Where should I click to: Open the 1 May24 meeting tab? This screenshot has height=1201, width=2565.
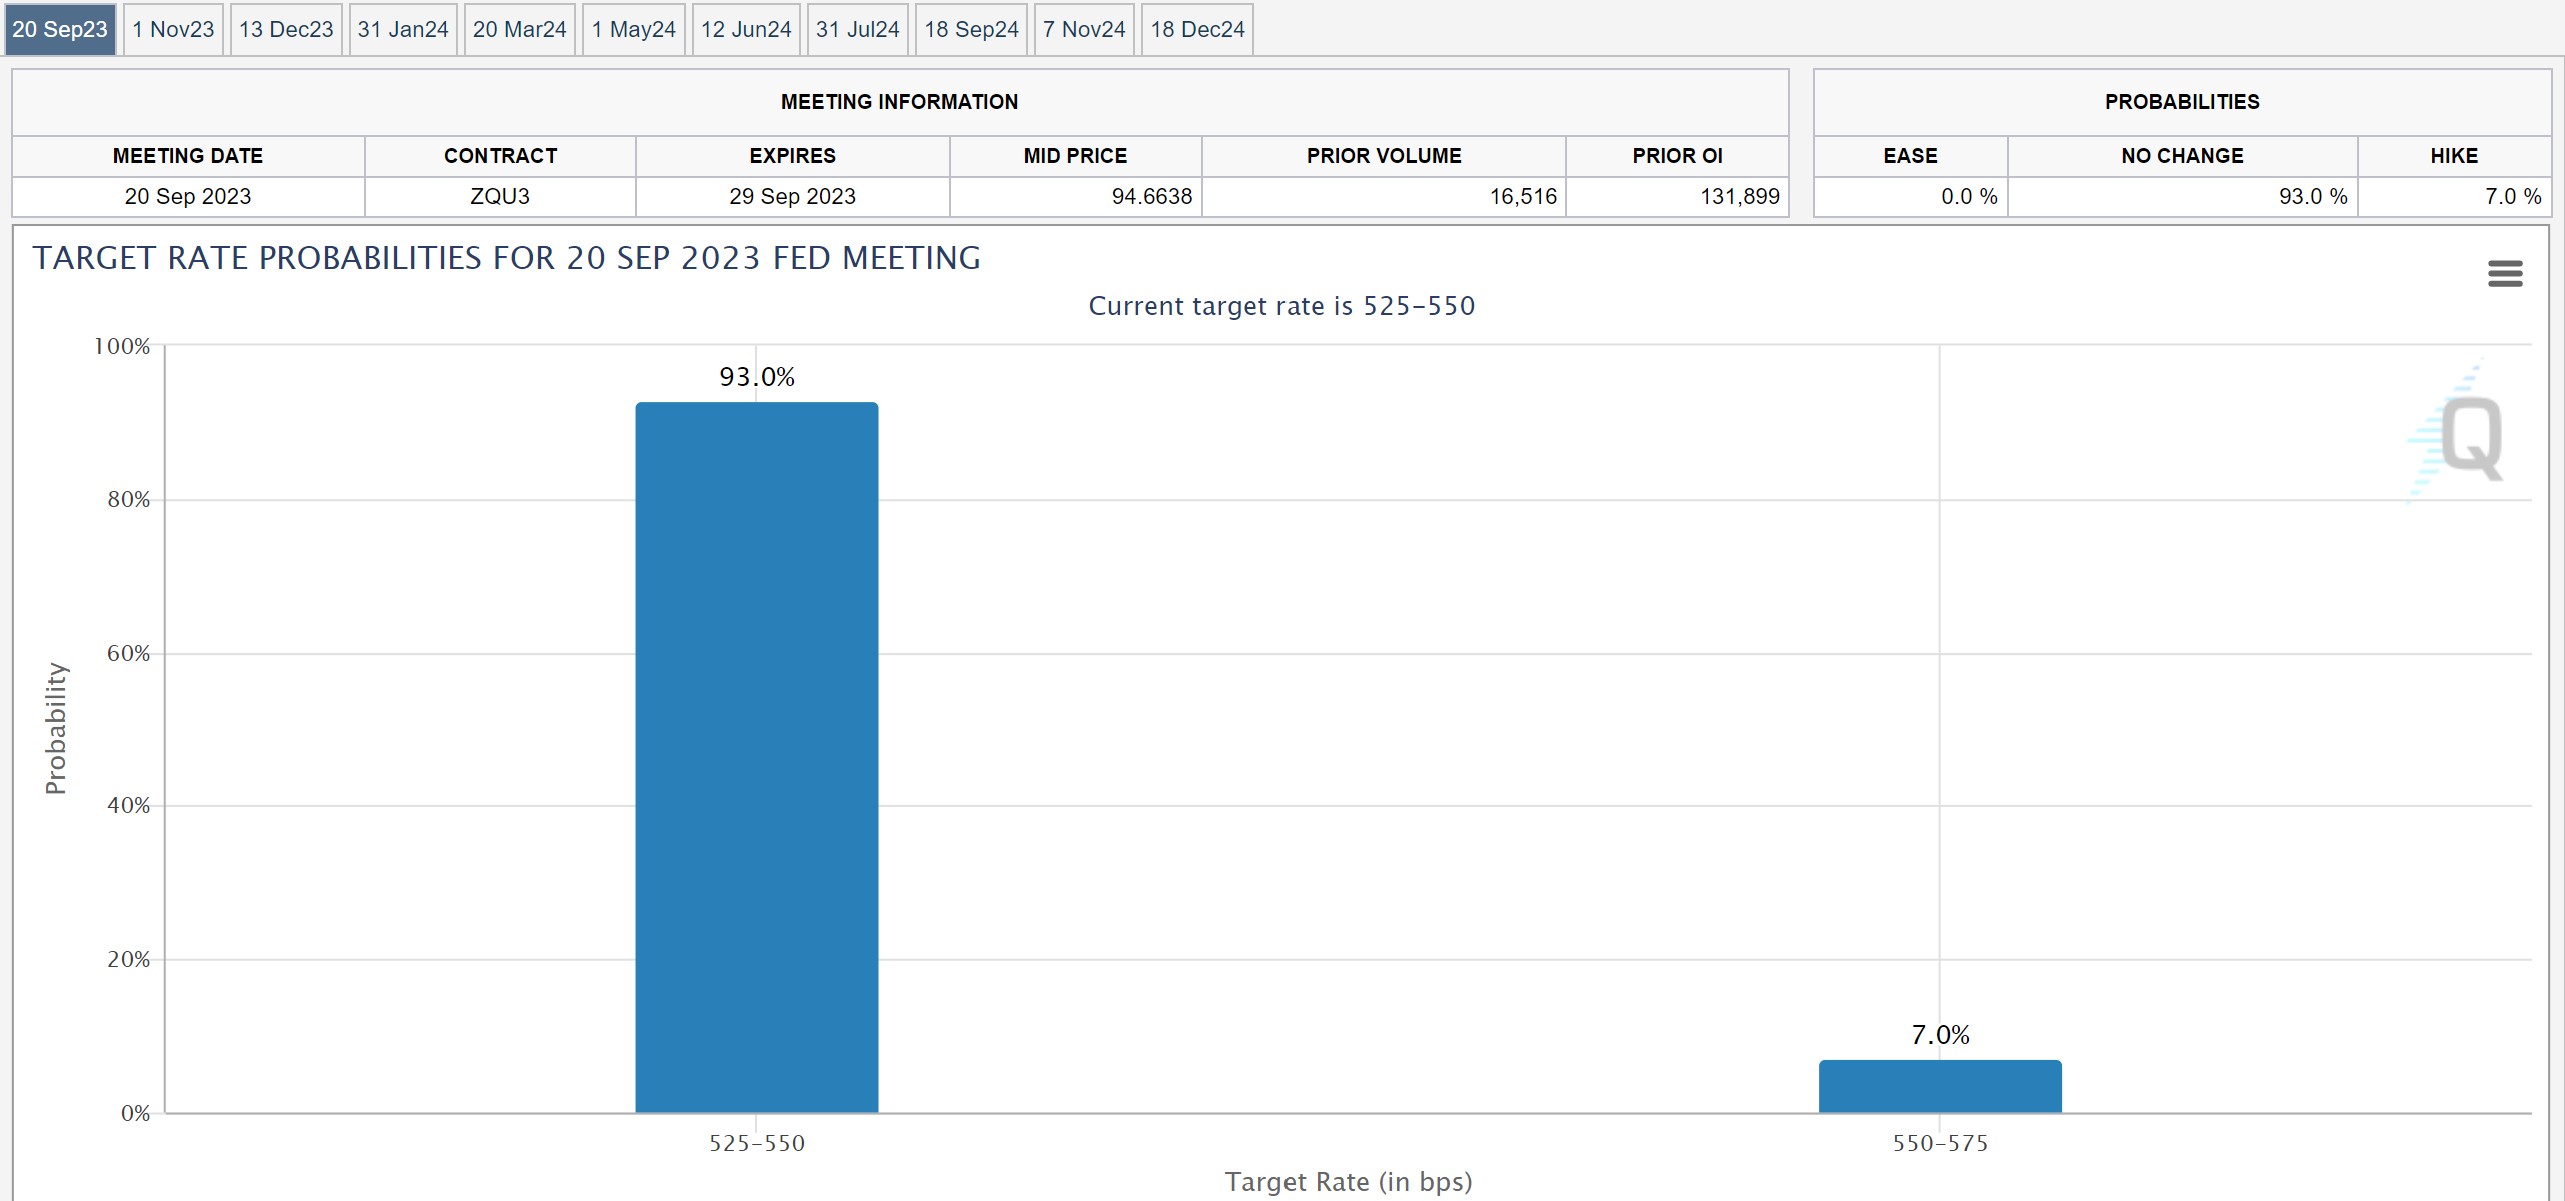(x=634, y=30)
